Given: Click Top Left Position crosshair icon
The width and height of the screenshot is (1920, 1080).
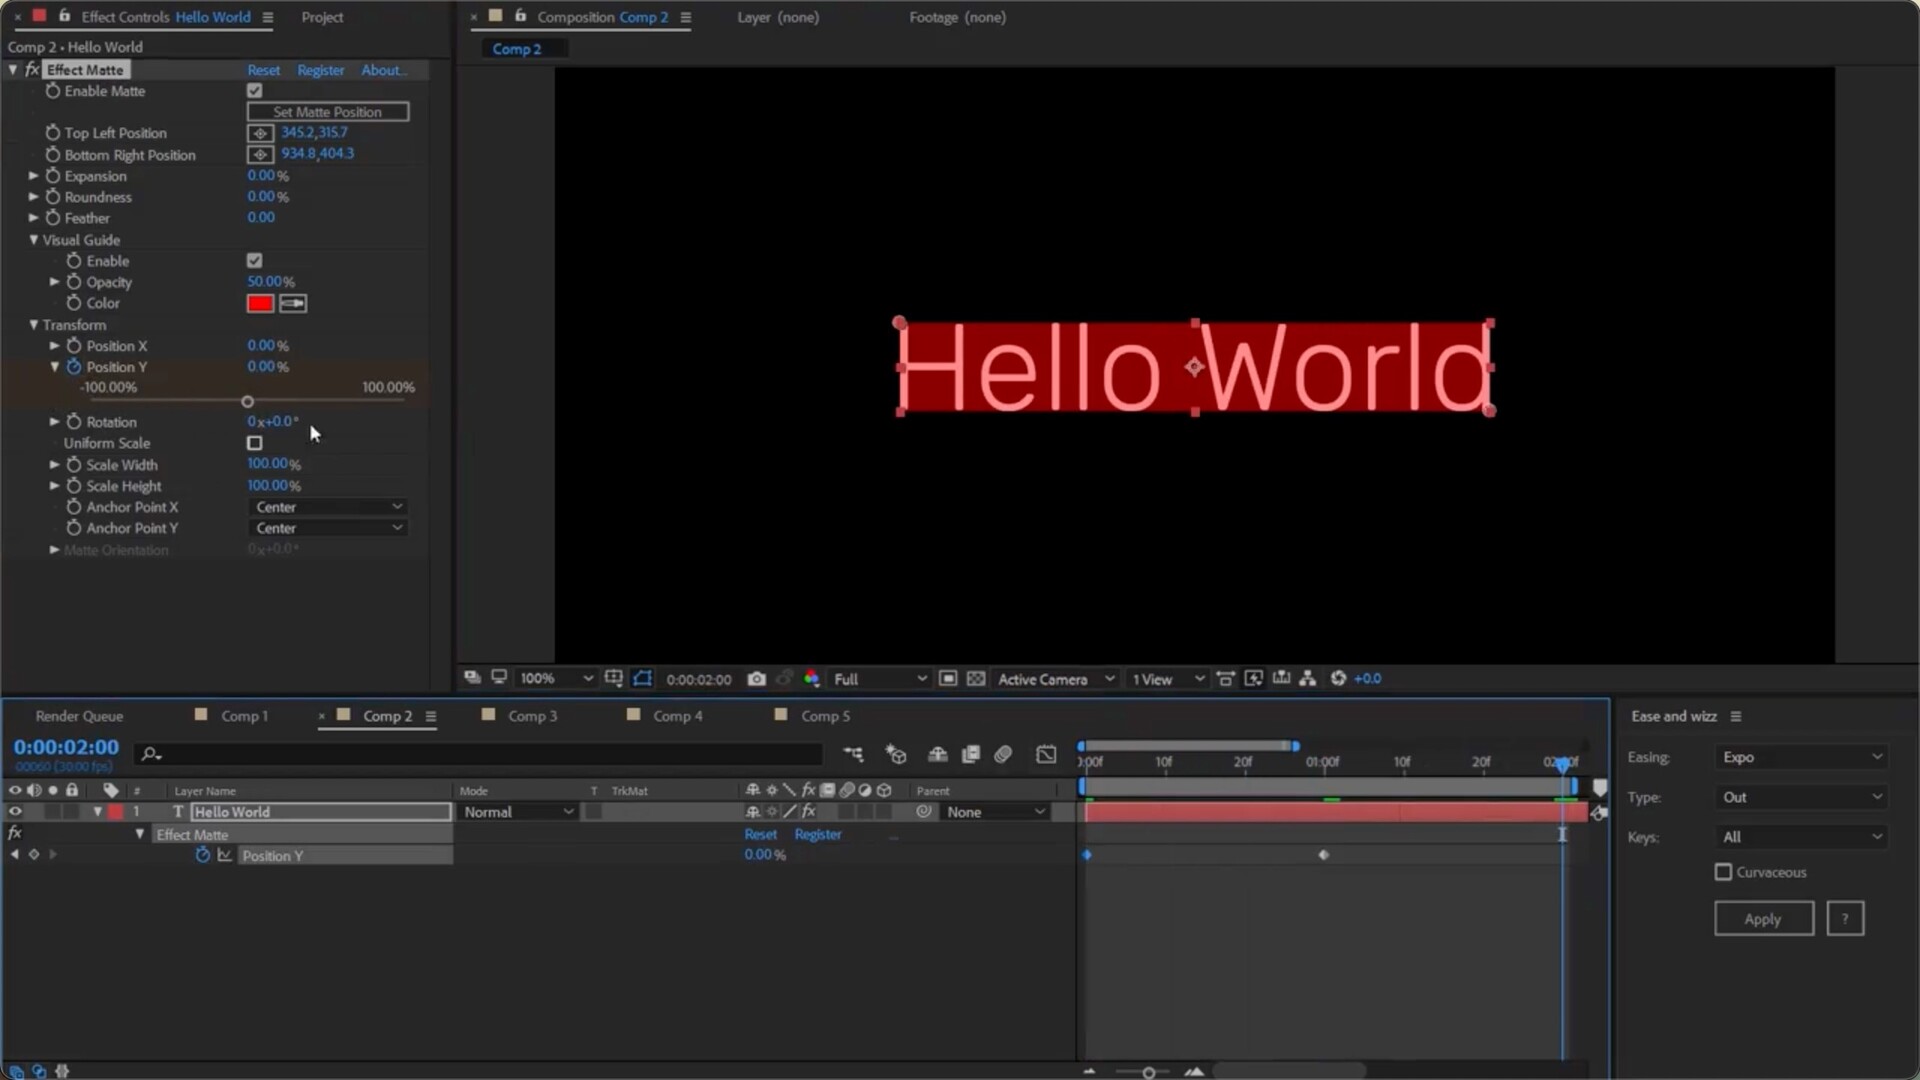Looking at the screenshot, I should click(x=260, y=133).
